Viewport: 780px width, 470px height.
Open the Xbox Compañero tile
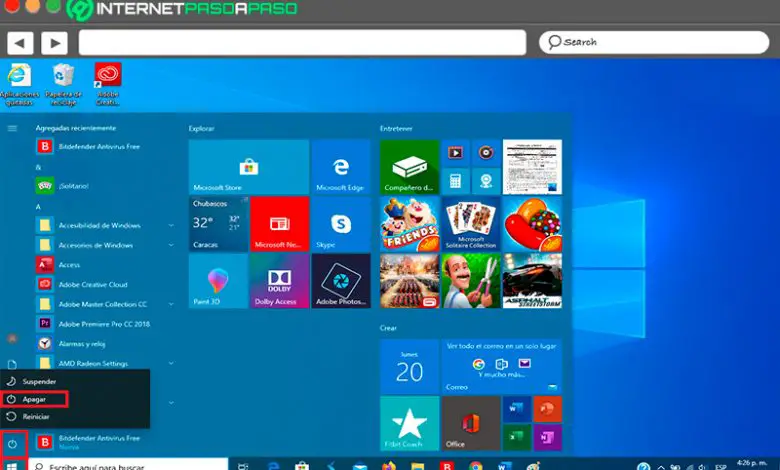pyautogui.click(x=409, y=167)
